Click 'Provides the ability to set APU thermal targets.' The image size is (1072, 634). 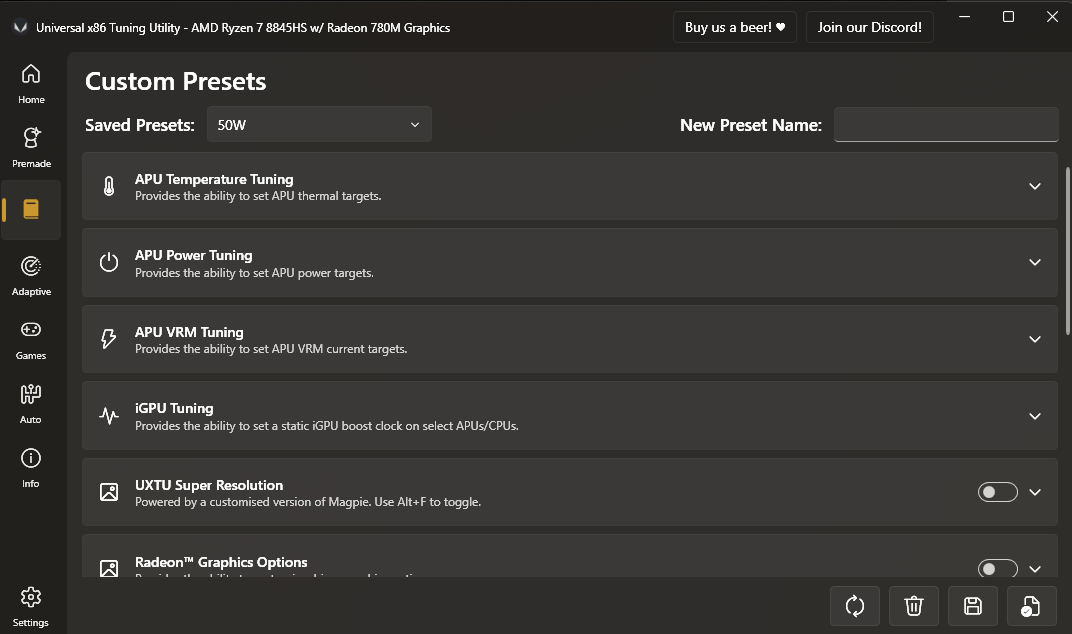258,196
